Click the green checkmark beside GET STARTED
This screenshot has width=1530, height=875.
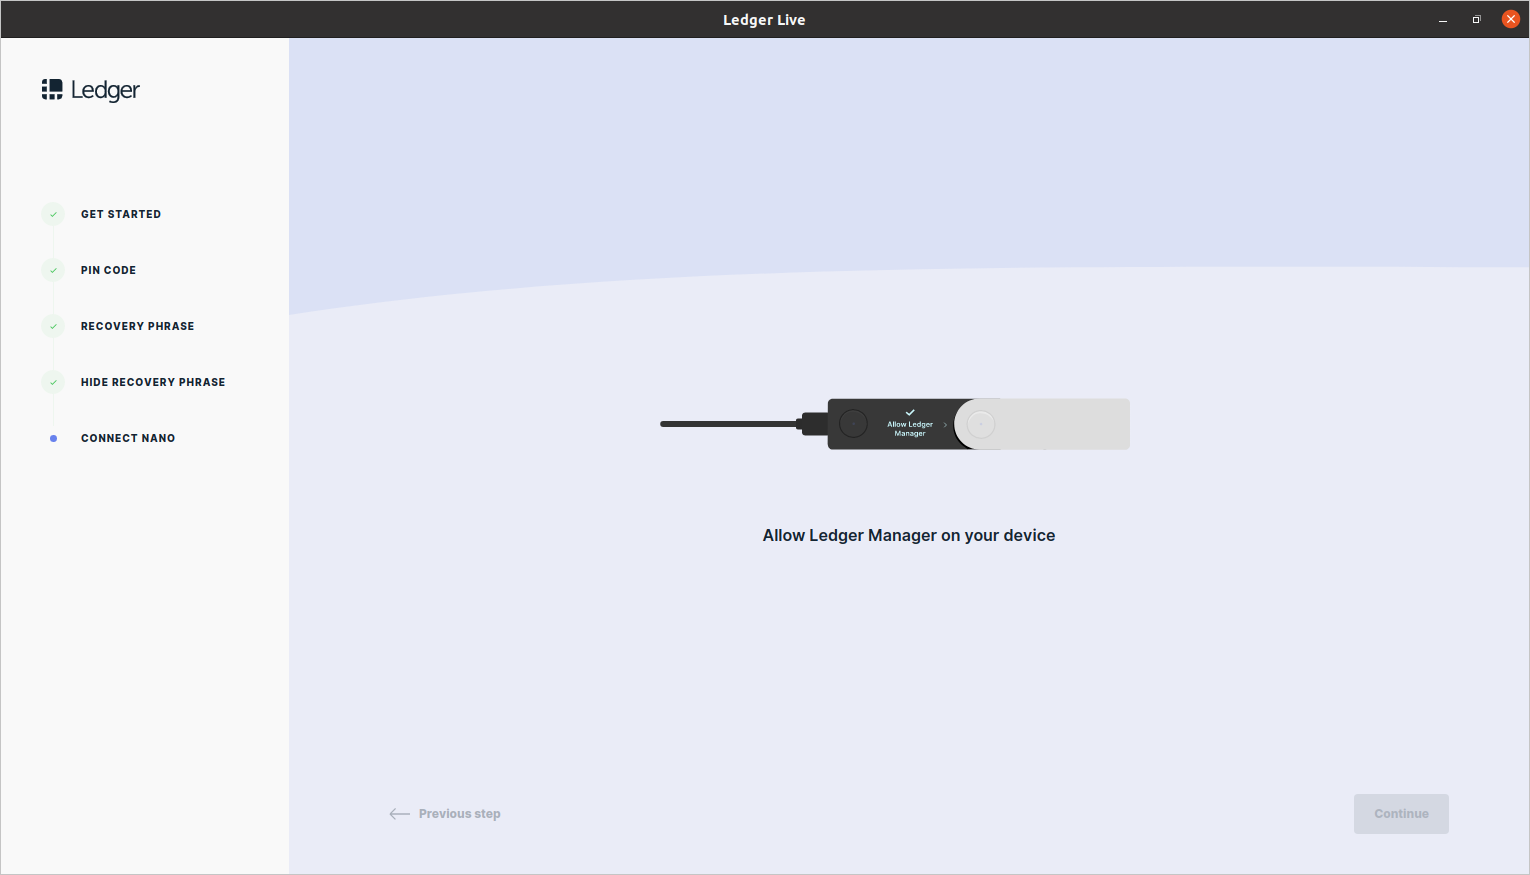tap(52, 214)
